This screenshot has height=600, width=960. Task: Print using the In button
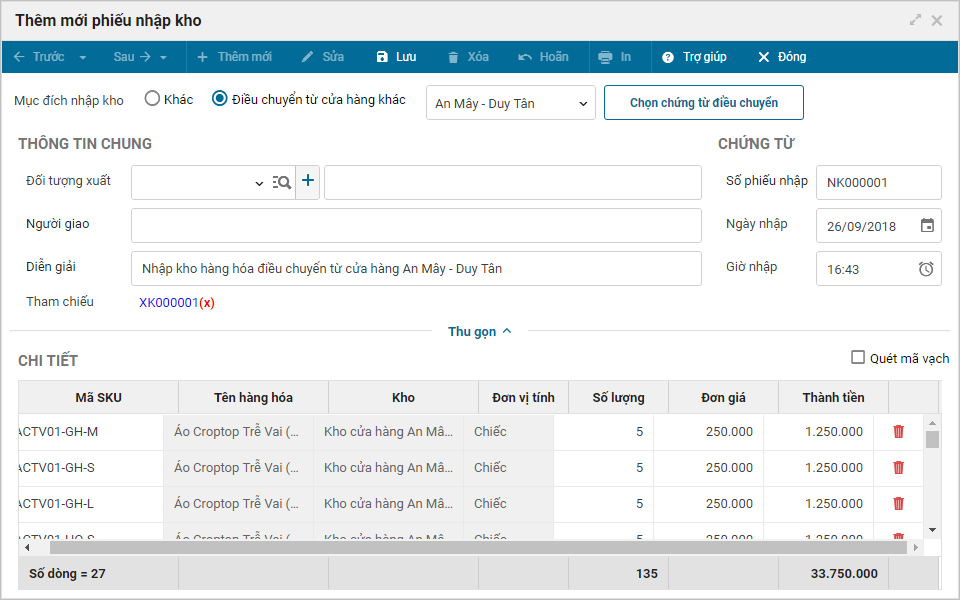pos(615,57)
